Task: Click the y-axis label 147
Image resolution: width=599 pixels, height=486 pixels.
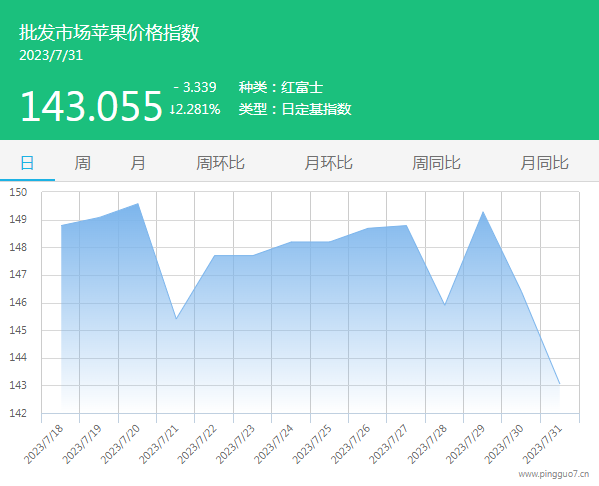Action: (x=18, y=275)
